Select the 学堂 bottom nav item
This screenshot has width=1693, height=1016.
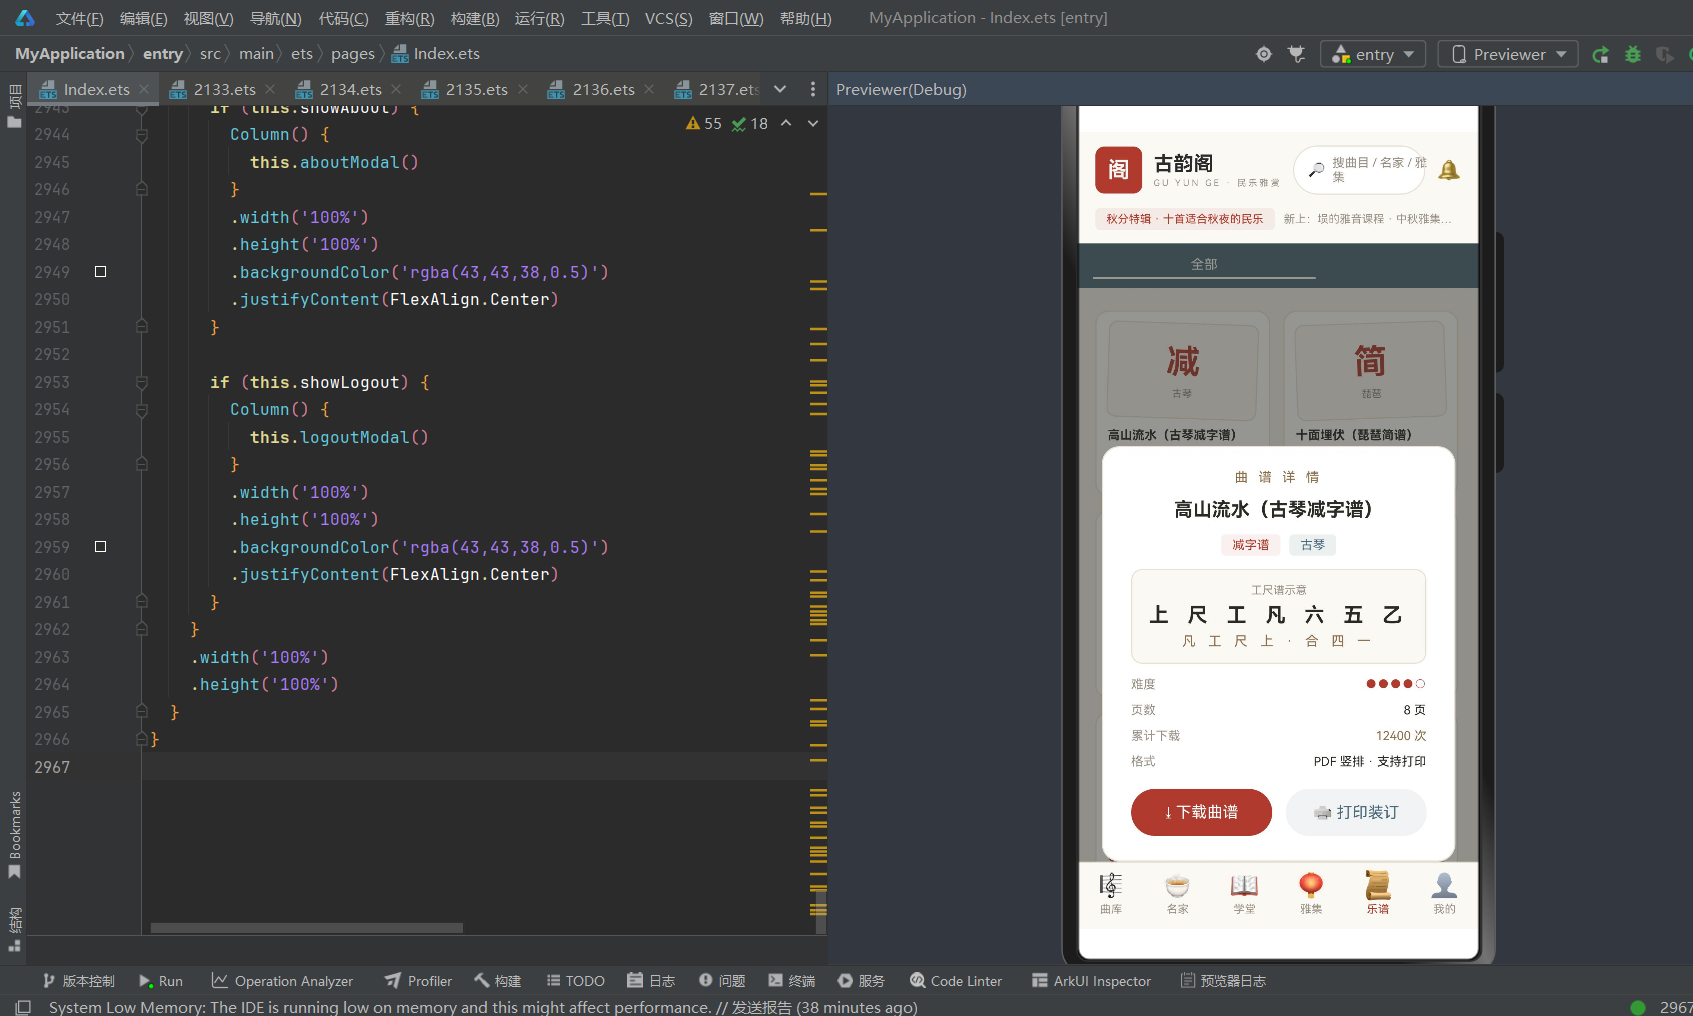tap(1244, 893)
